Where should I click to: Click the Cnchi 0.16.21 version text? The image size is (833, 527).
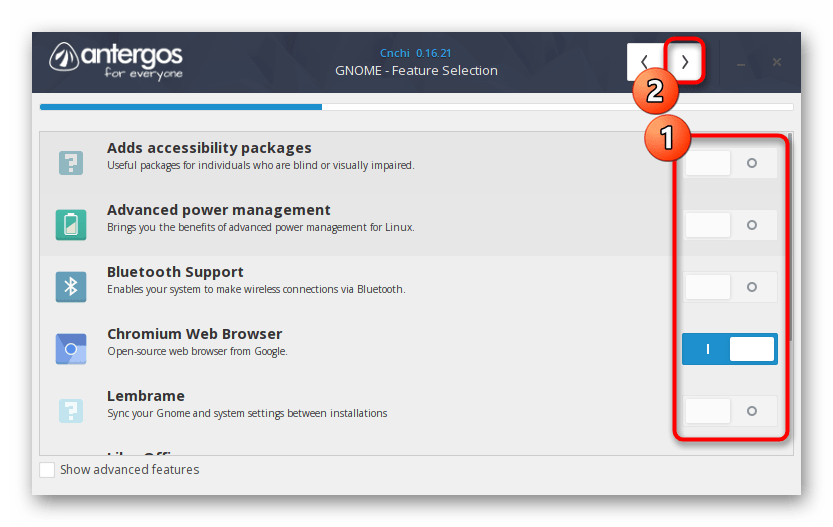415,53
